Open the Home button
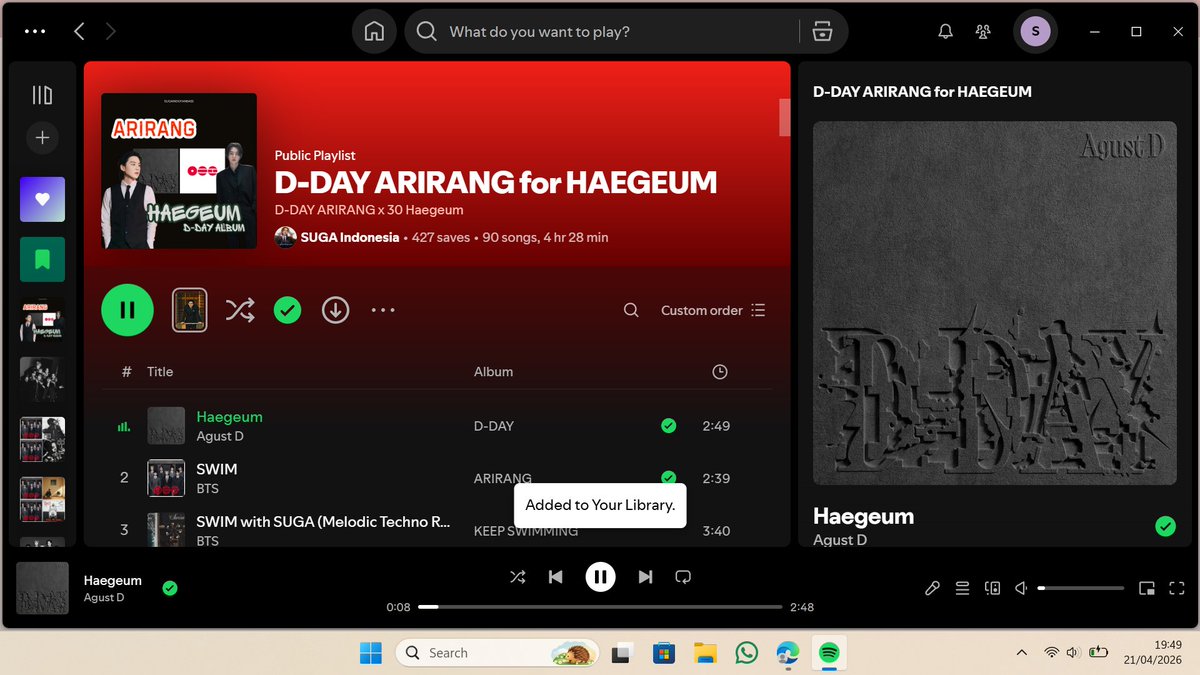1200x675 pixels. tap(374, 32)
